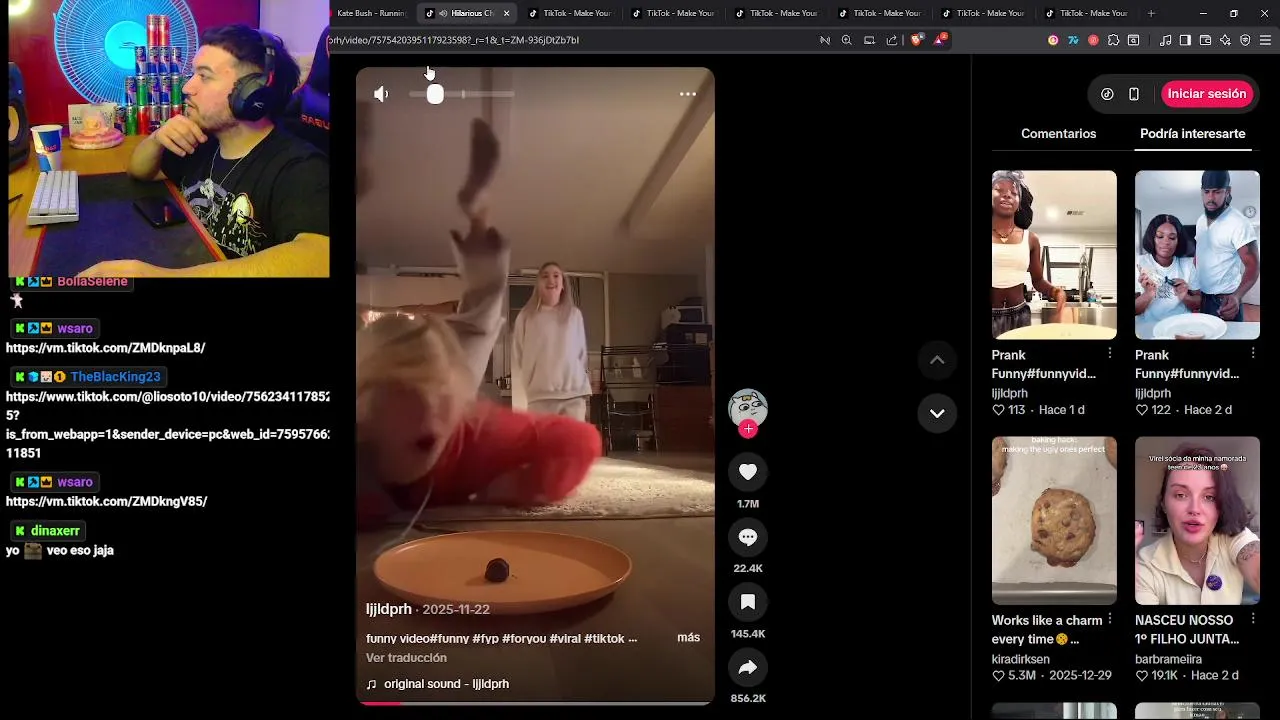The width and height of the screenshot is (1280, 720).
Task: Open wsaro's ZMDknpaL8 TikTok link
Action: 105,348
